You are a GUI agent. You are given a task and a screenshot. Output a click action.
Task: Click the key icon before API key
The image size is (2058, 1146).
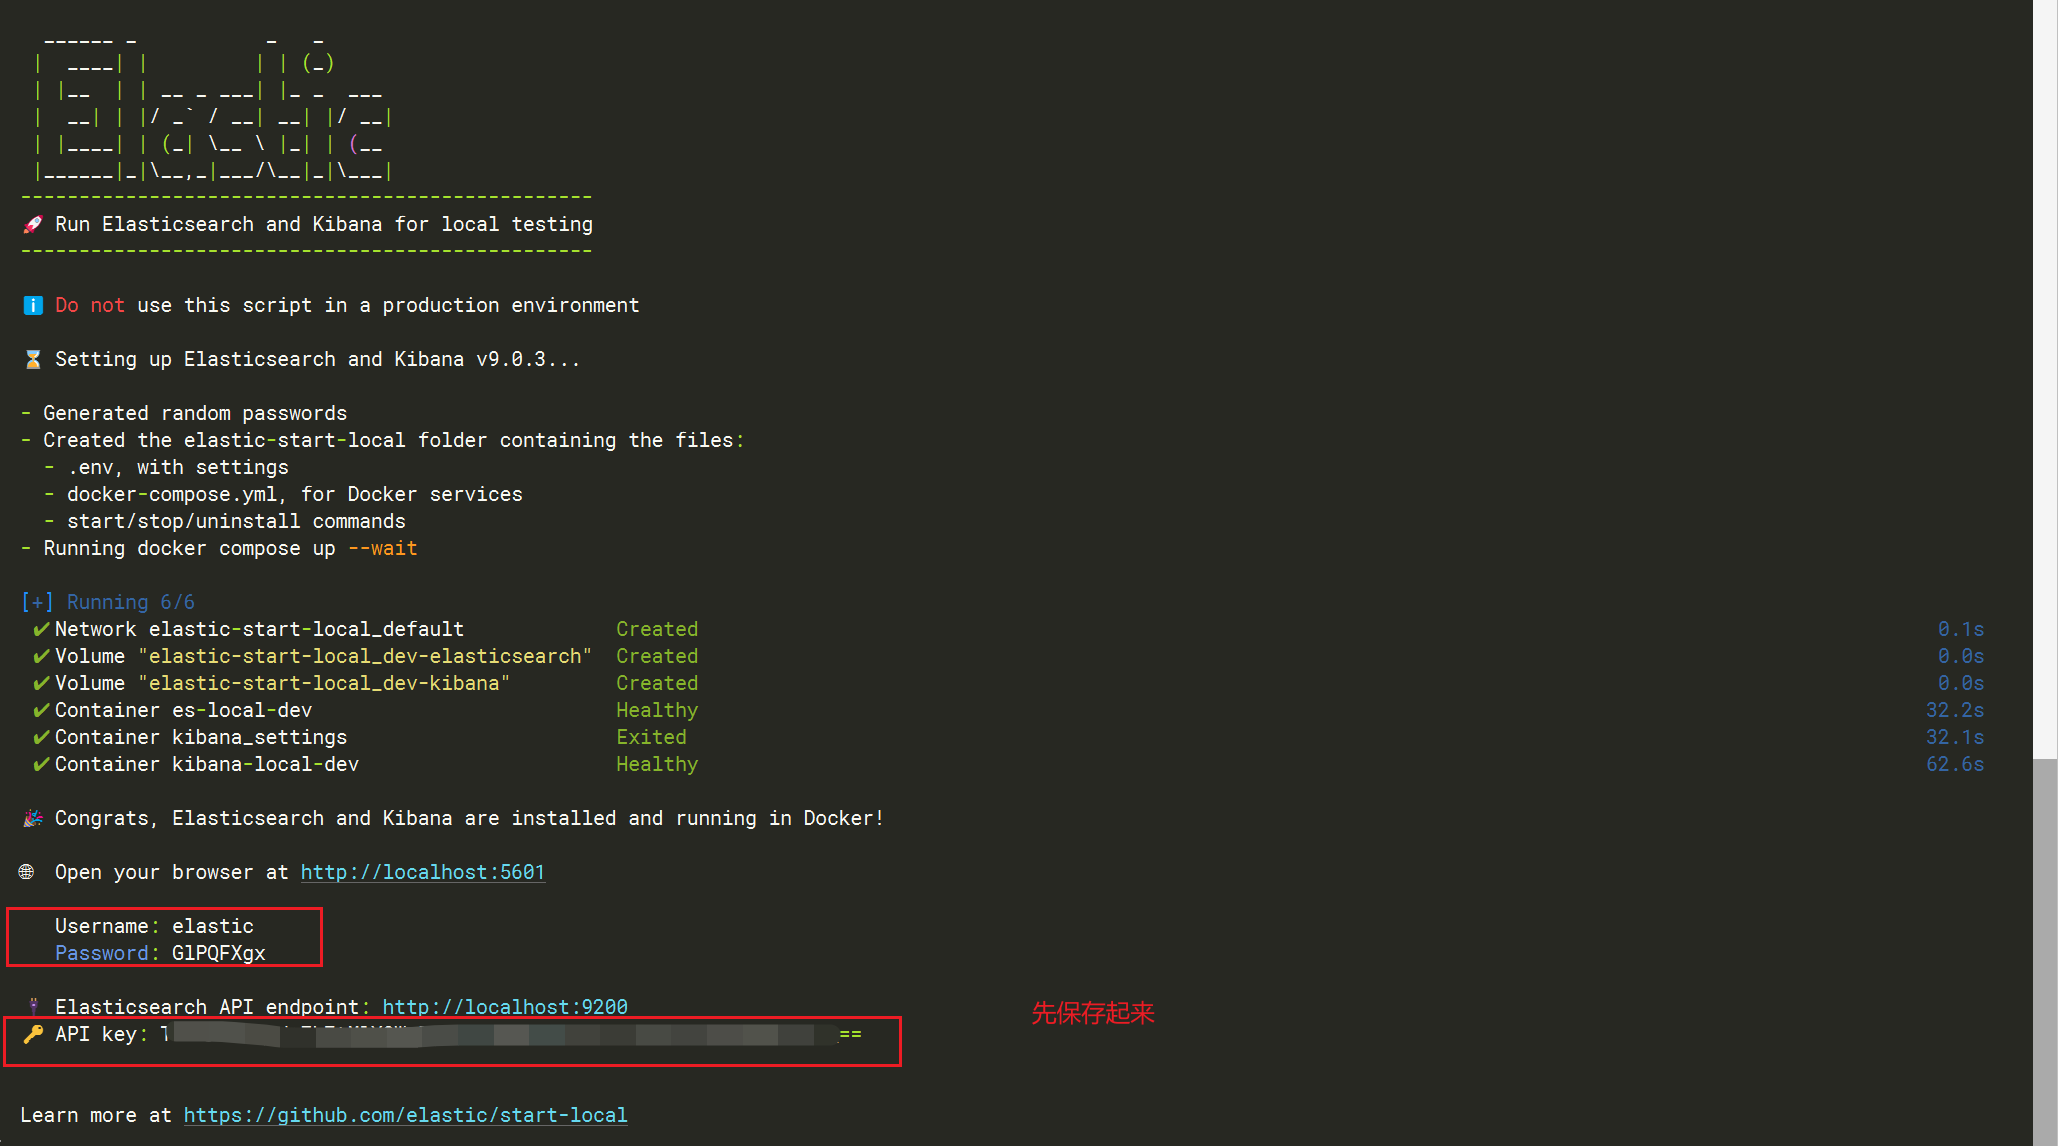pos(33,1034)
